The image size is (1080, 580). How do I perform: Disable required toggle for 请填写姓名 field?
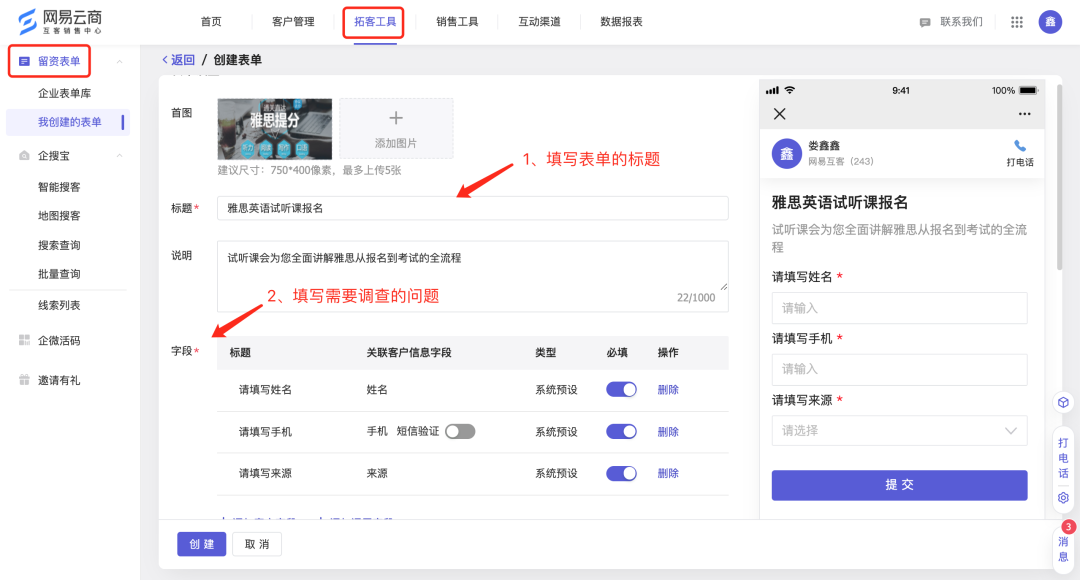pos(620,389)
